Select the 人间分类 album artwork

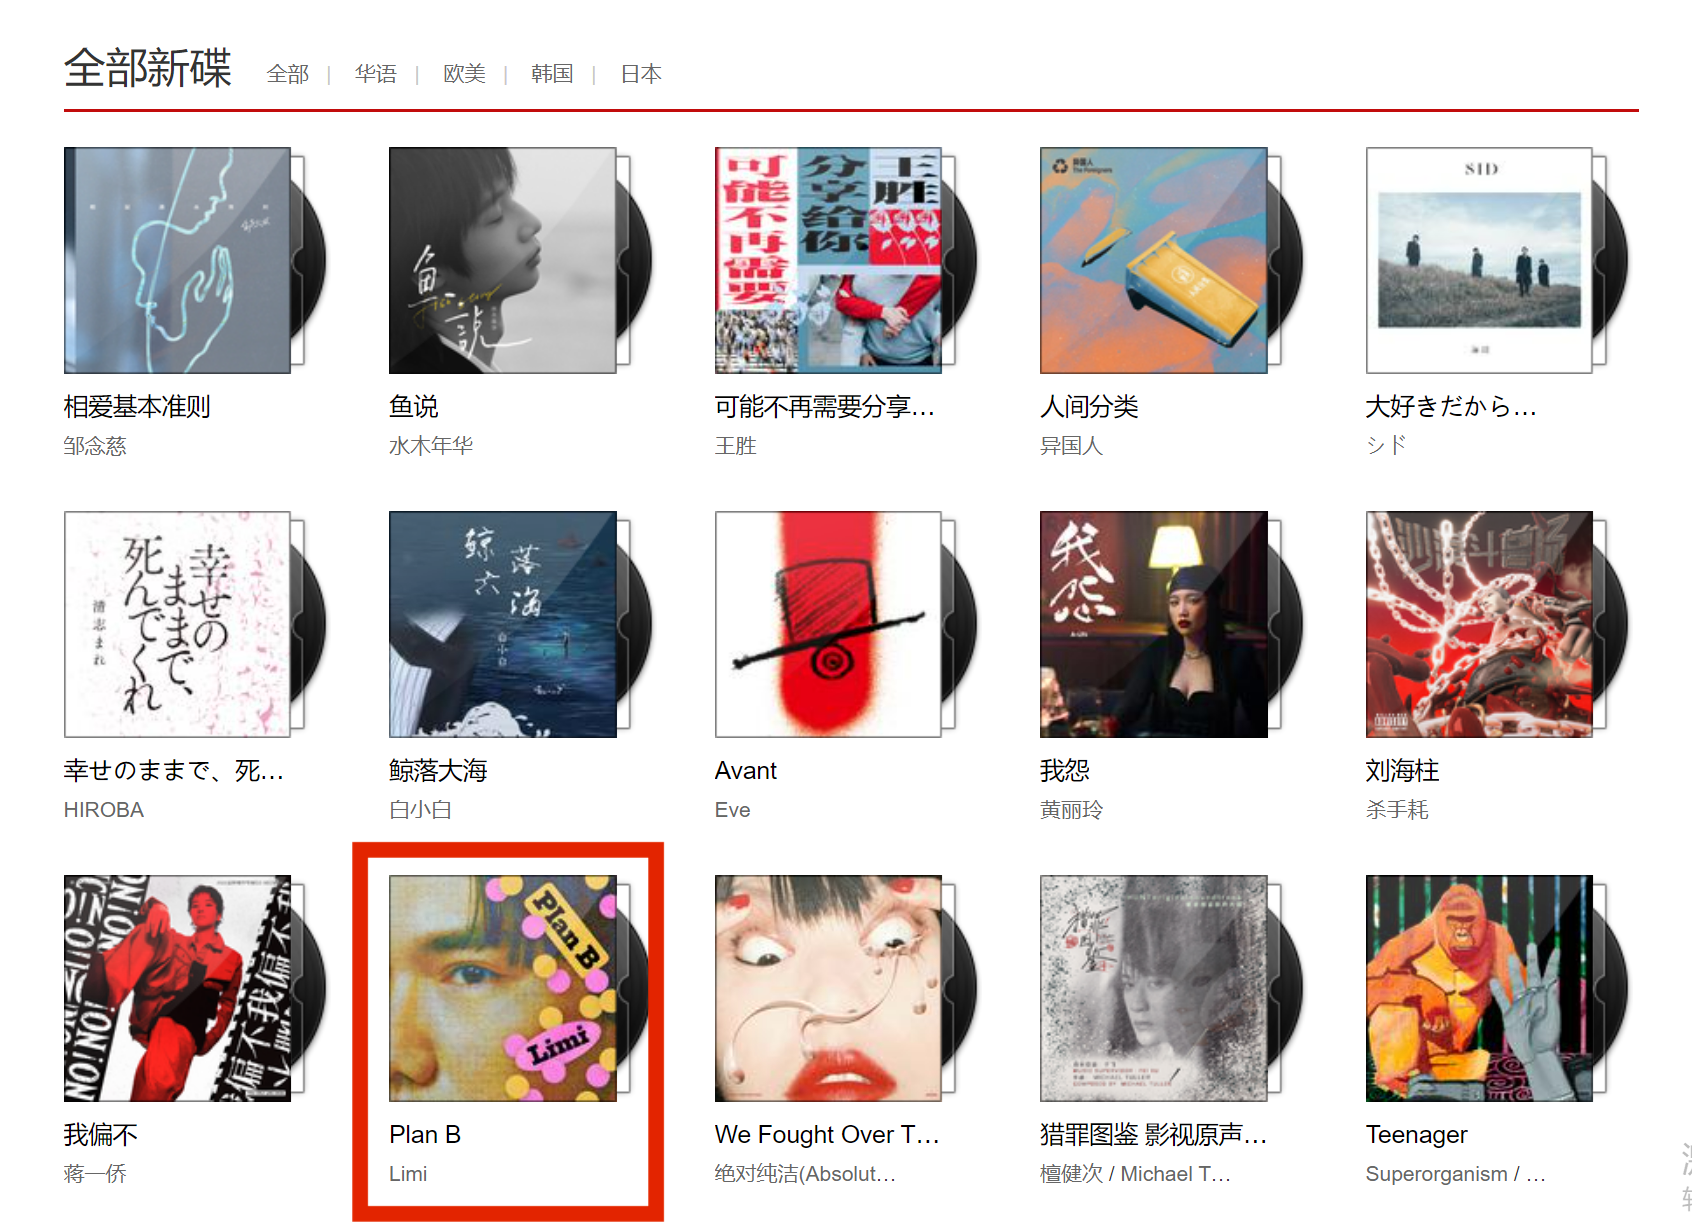(x=1153, y=260)
